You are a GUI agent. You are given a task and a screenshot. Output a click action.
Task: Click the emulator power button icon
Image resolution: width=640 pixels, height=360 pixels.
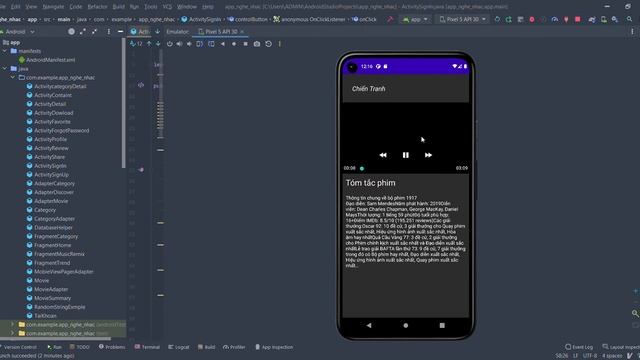pyautogui.click(x=169, y=44)
